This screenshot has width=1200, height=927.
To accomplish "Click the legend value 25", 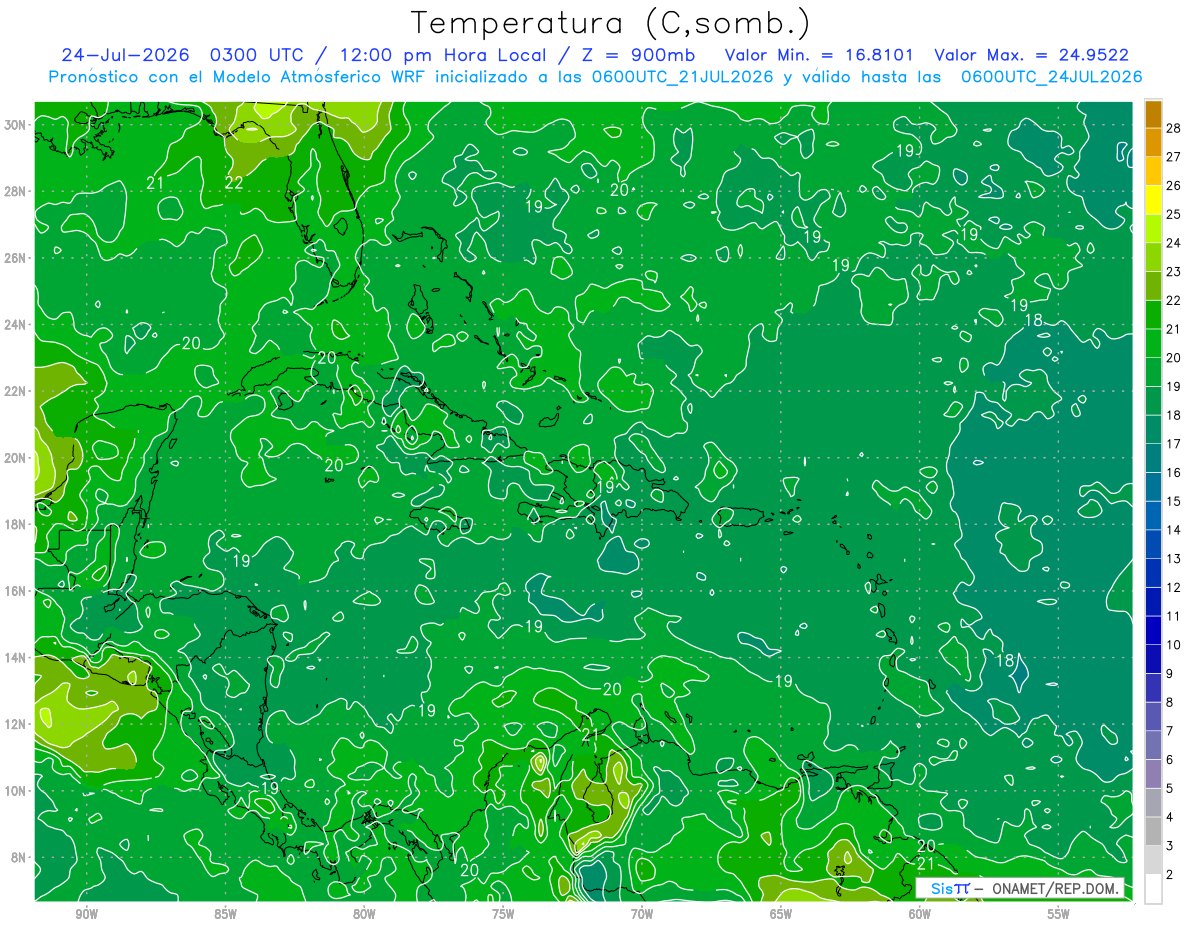I will coord(1173,214).
